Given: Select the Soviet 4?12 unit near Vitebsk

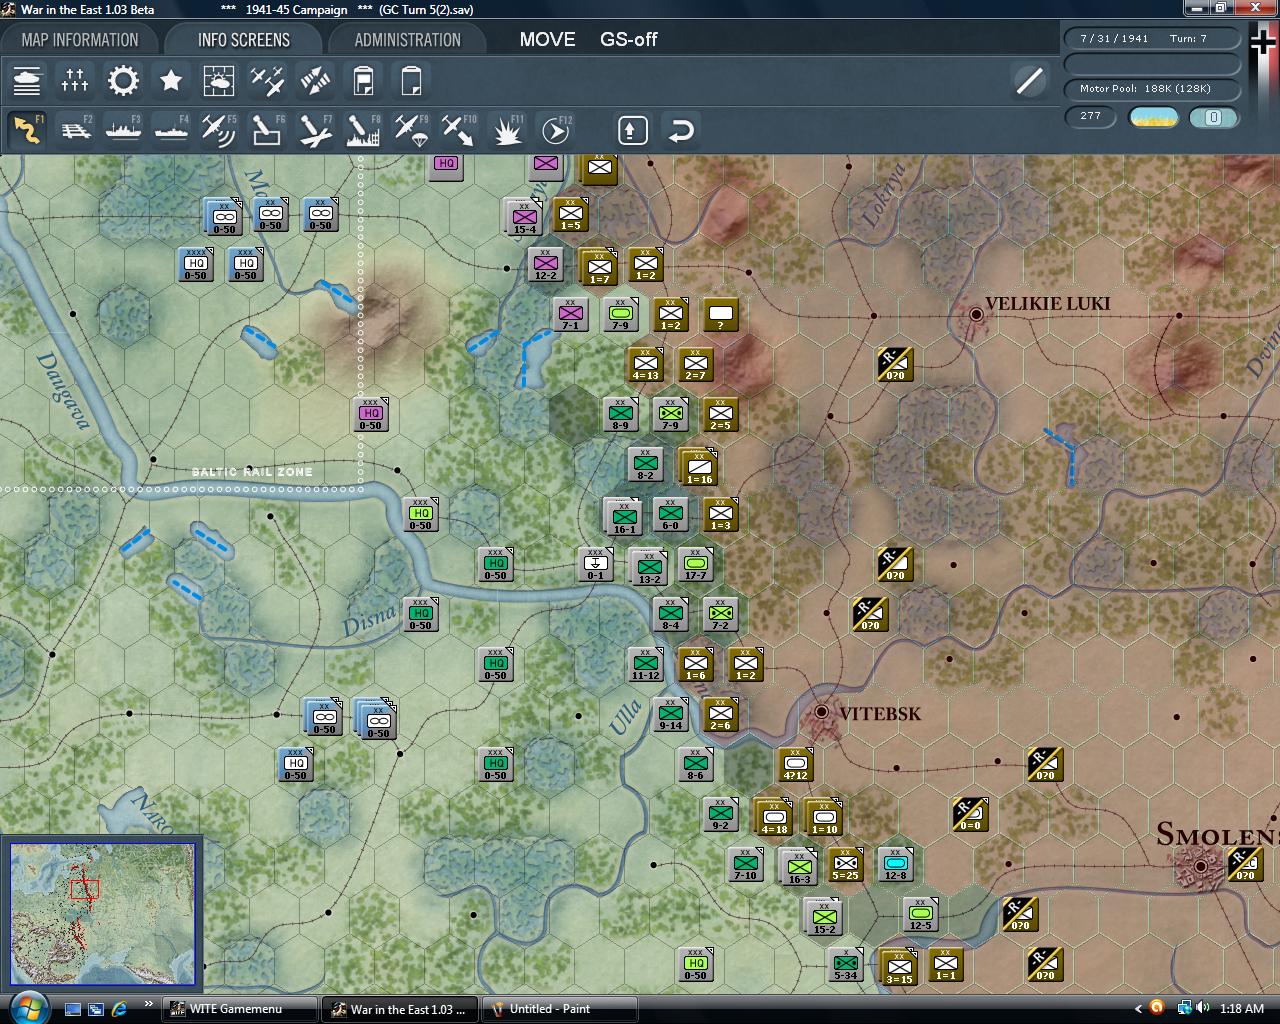Looking at the screenshot, I should pos(795,764).
